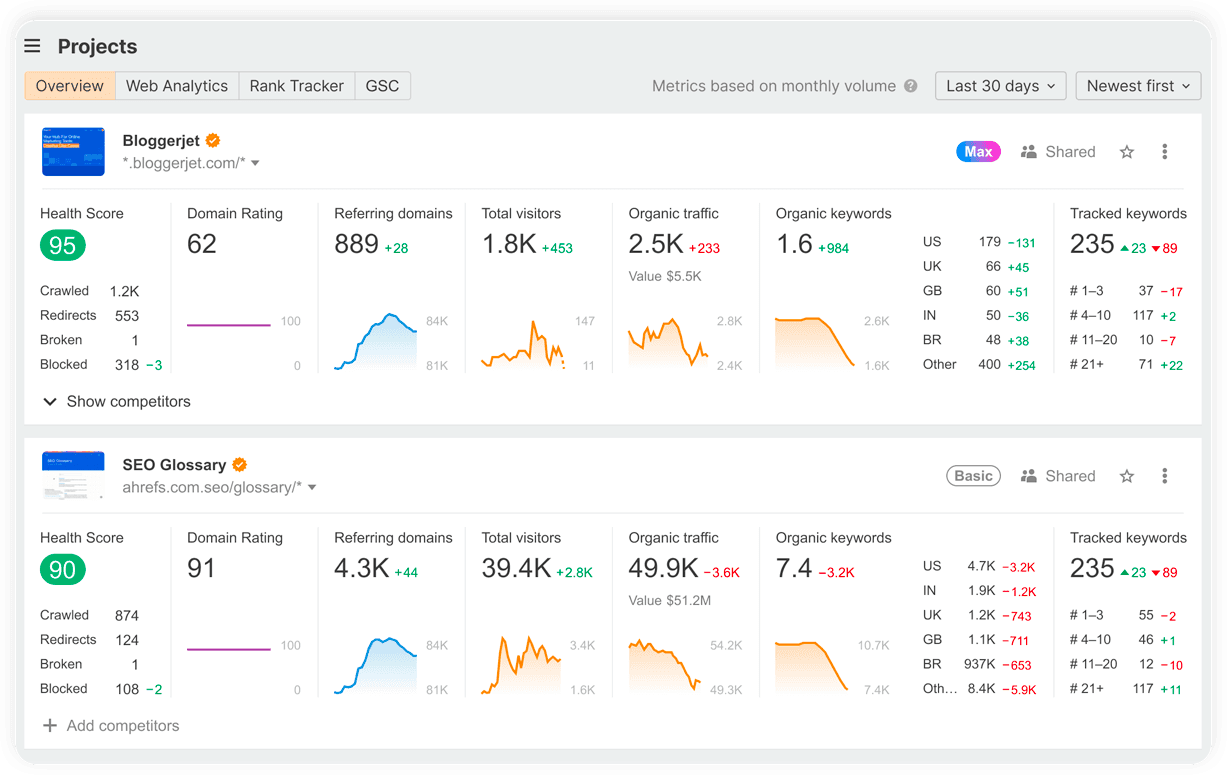The width and height of the screenshot is (1227, 775).
Task: Switch to the Web Analytics tab
Action: [x=177, y=86]
